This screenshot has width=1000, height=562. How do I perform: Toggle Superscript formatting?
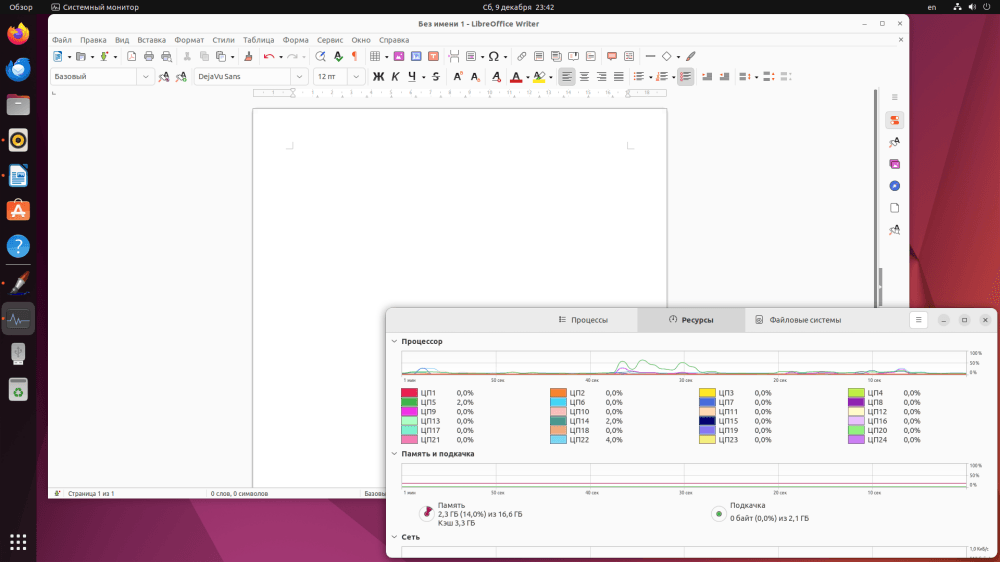(457, 77)
